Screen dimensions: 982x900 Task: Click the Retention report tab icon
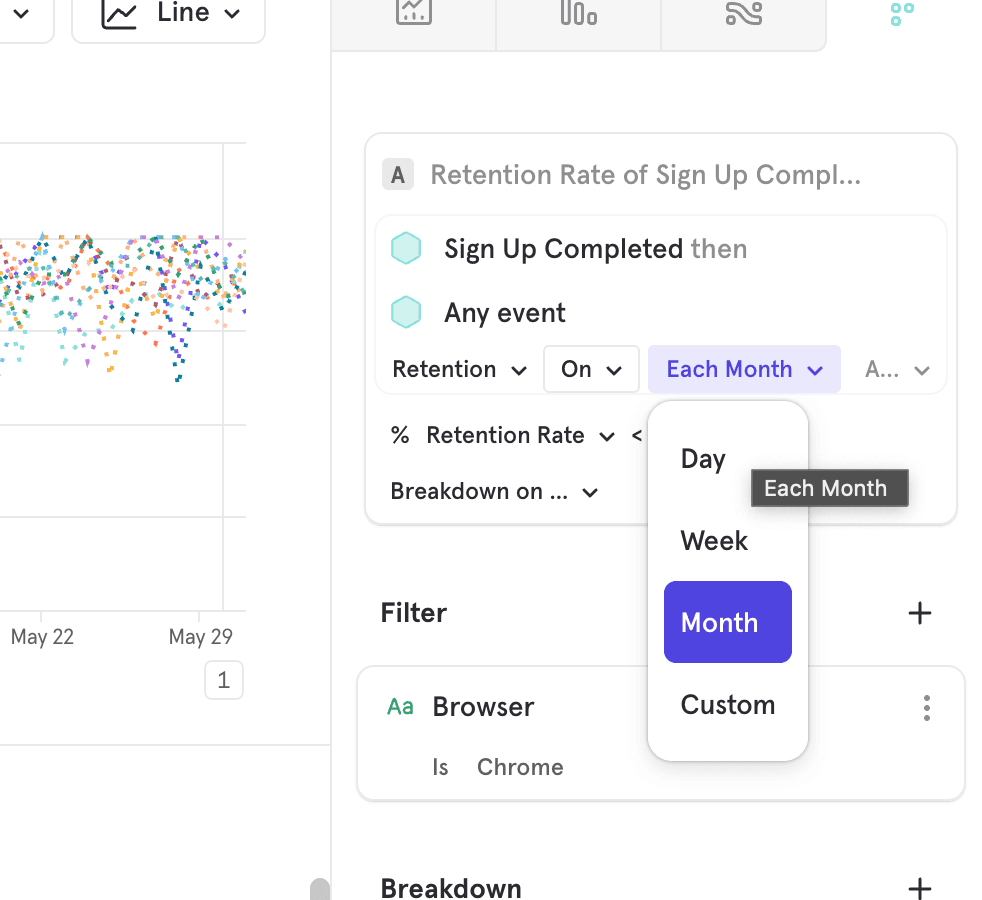[902, 14]
